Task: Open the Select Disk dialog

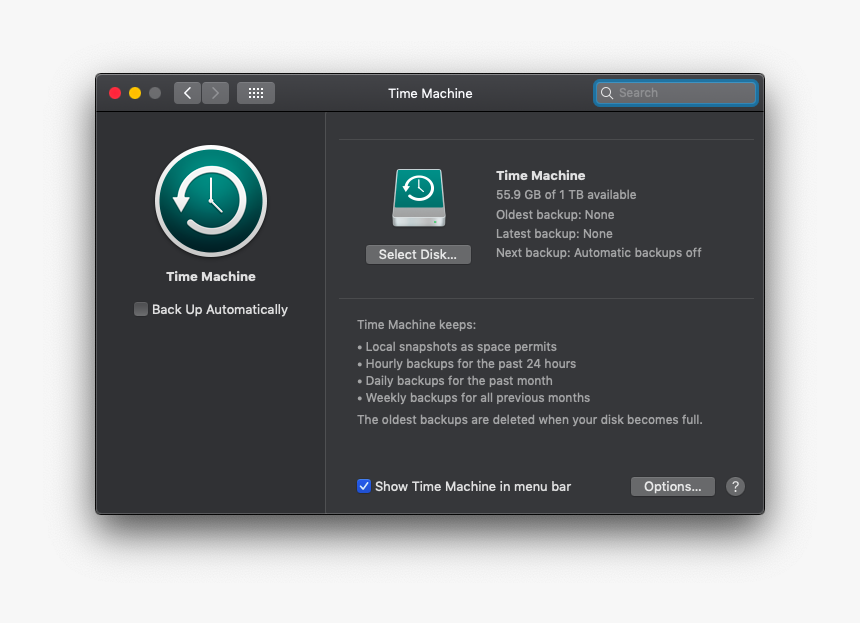Action: [418, 254]
